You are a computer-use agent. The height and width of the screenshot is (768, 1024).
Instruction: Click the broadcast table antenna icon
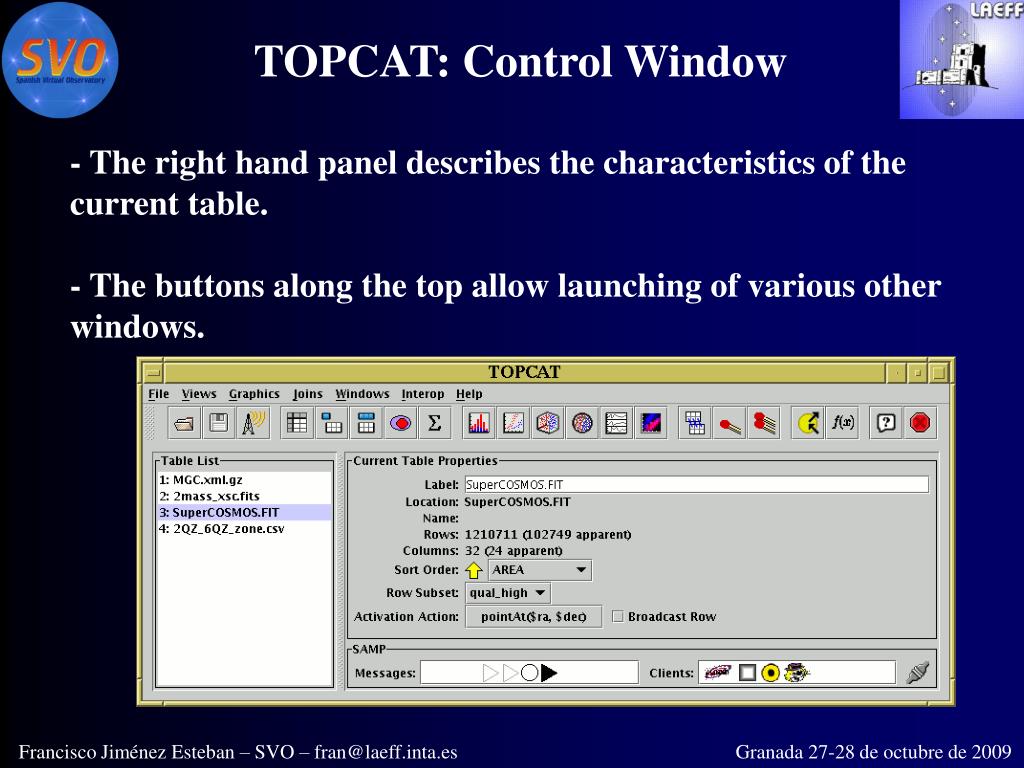coord(253,424)
